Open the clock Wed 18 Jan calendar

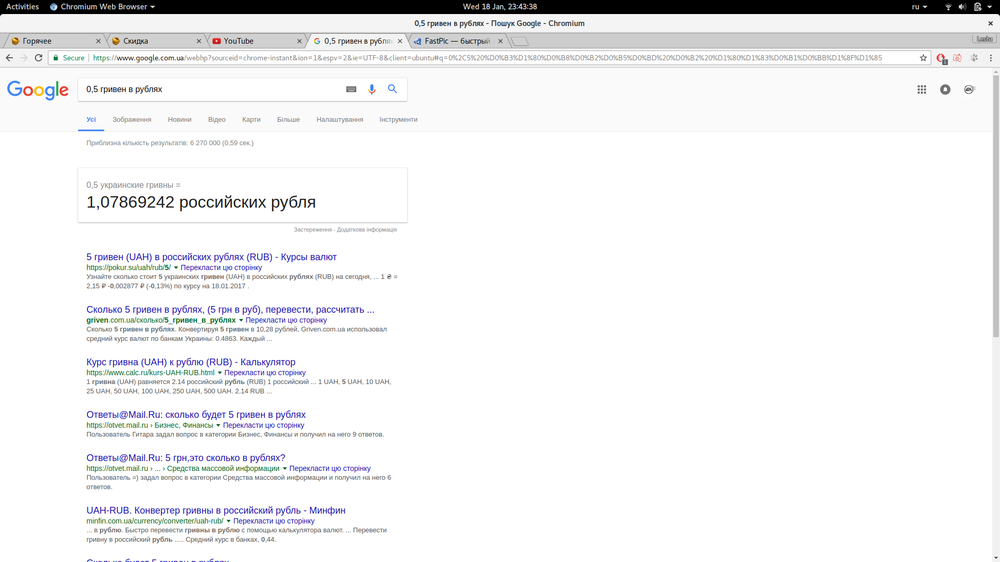coord(499,7)
